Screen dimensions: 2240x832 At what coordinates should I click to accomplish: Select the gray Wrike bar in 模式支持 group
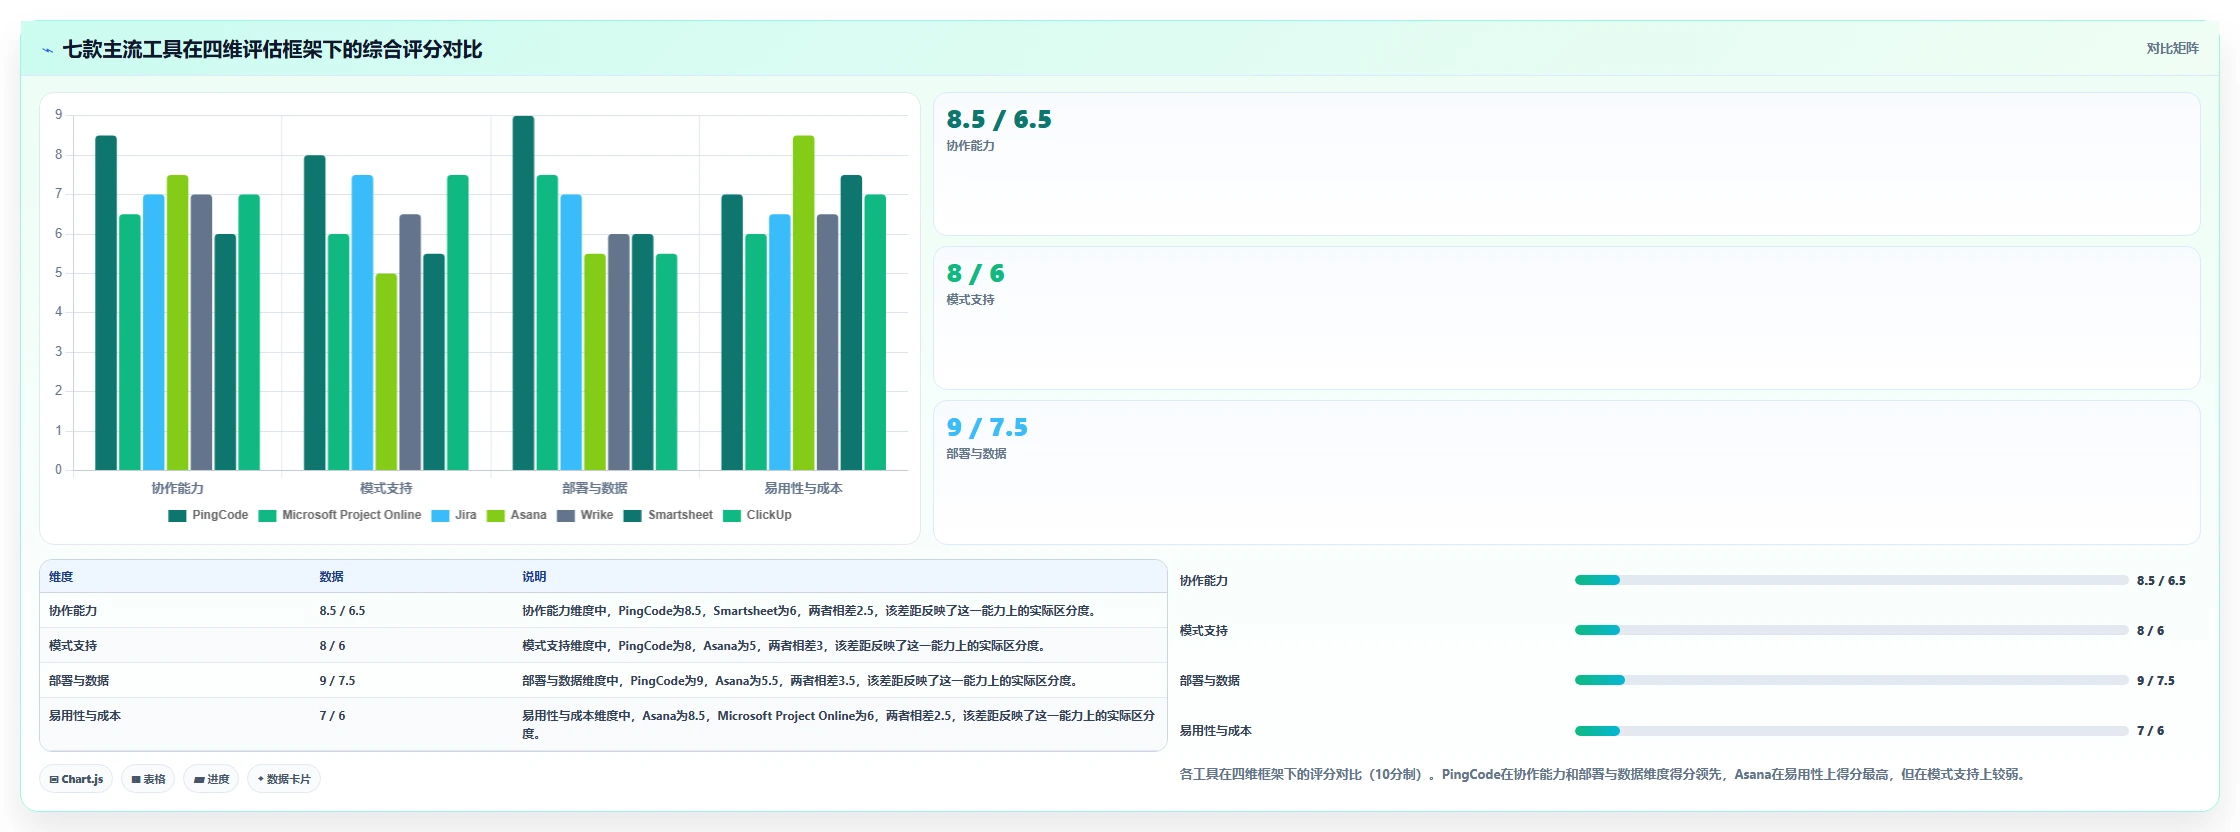point(410,342)
